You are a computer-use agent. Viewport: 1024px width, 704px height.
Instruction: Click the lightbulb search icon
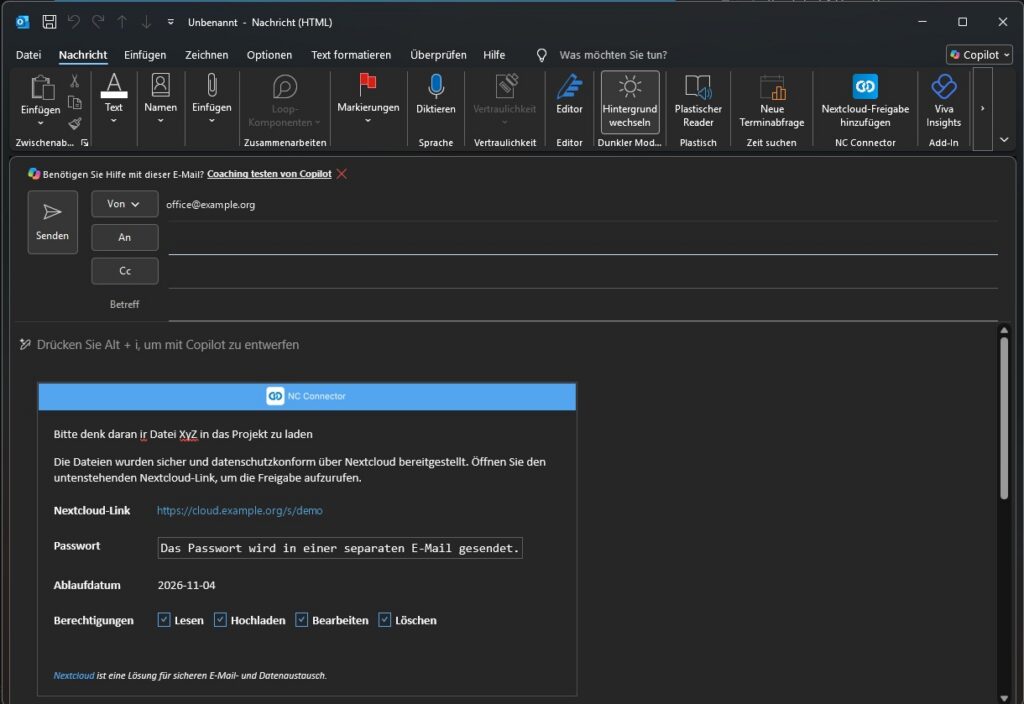541,55
